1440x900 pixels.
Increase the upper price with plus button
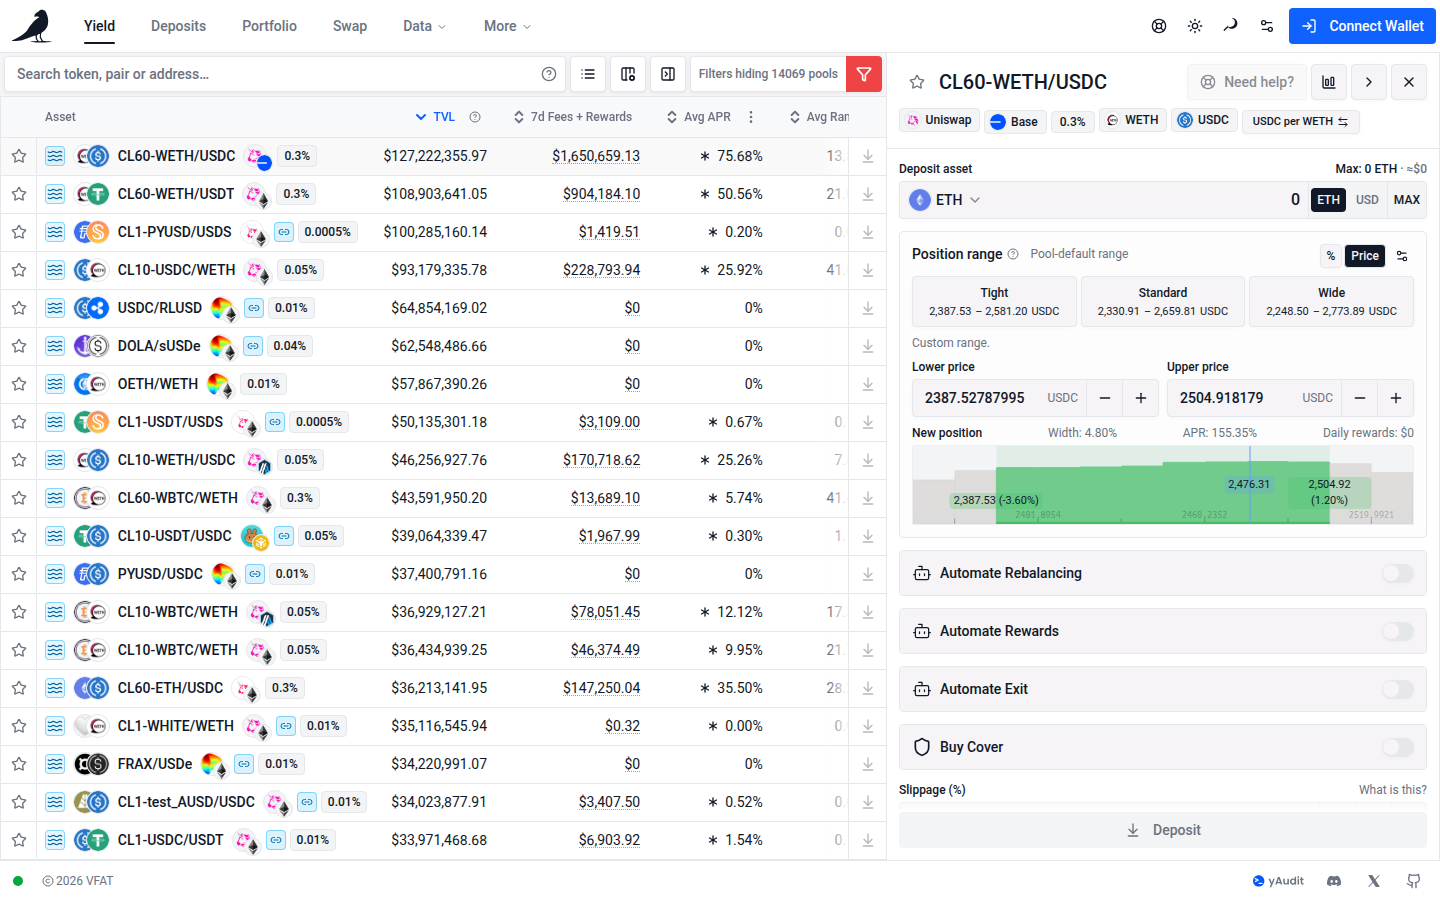click(x=1396, y=398)
